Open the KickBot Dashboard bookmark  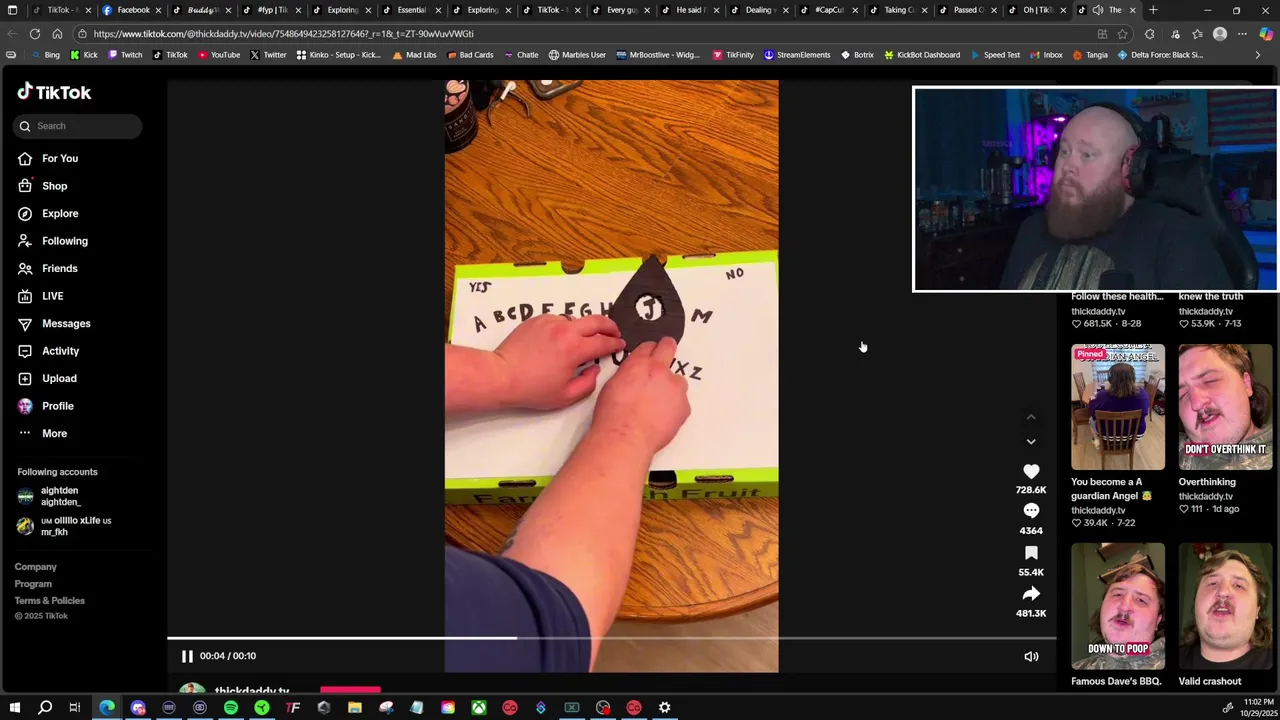tap(921, 55)
